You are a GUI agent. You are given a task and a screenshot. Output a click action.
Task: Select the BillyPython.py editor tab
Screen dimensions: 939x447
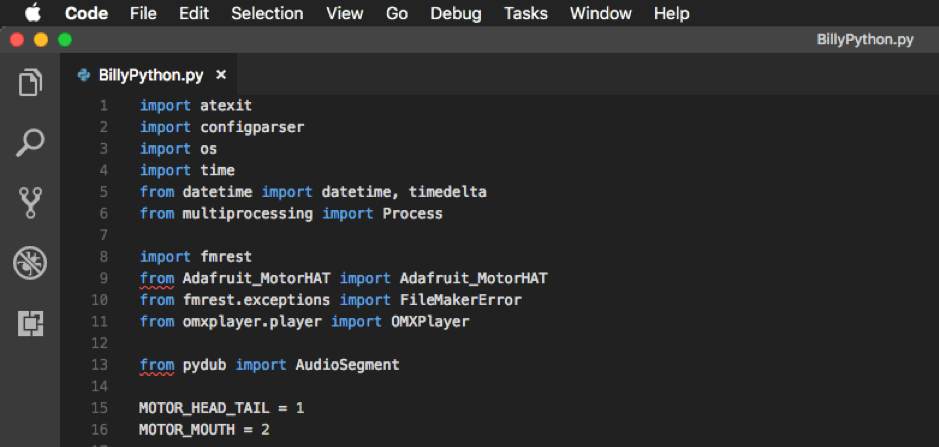pyautogui.click(x=149, y=75)
